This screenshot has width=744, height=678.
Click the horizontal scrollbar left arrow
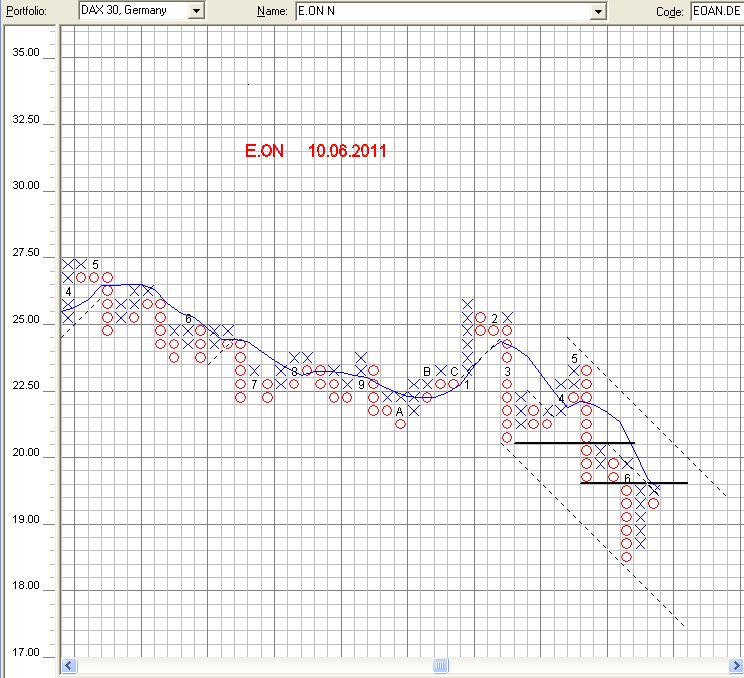(69, 666)
